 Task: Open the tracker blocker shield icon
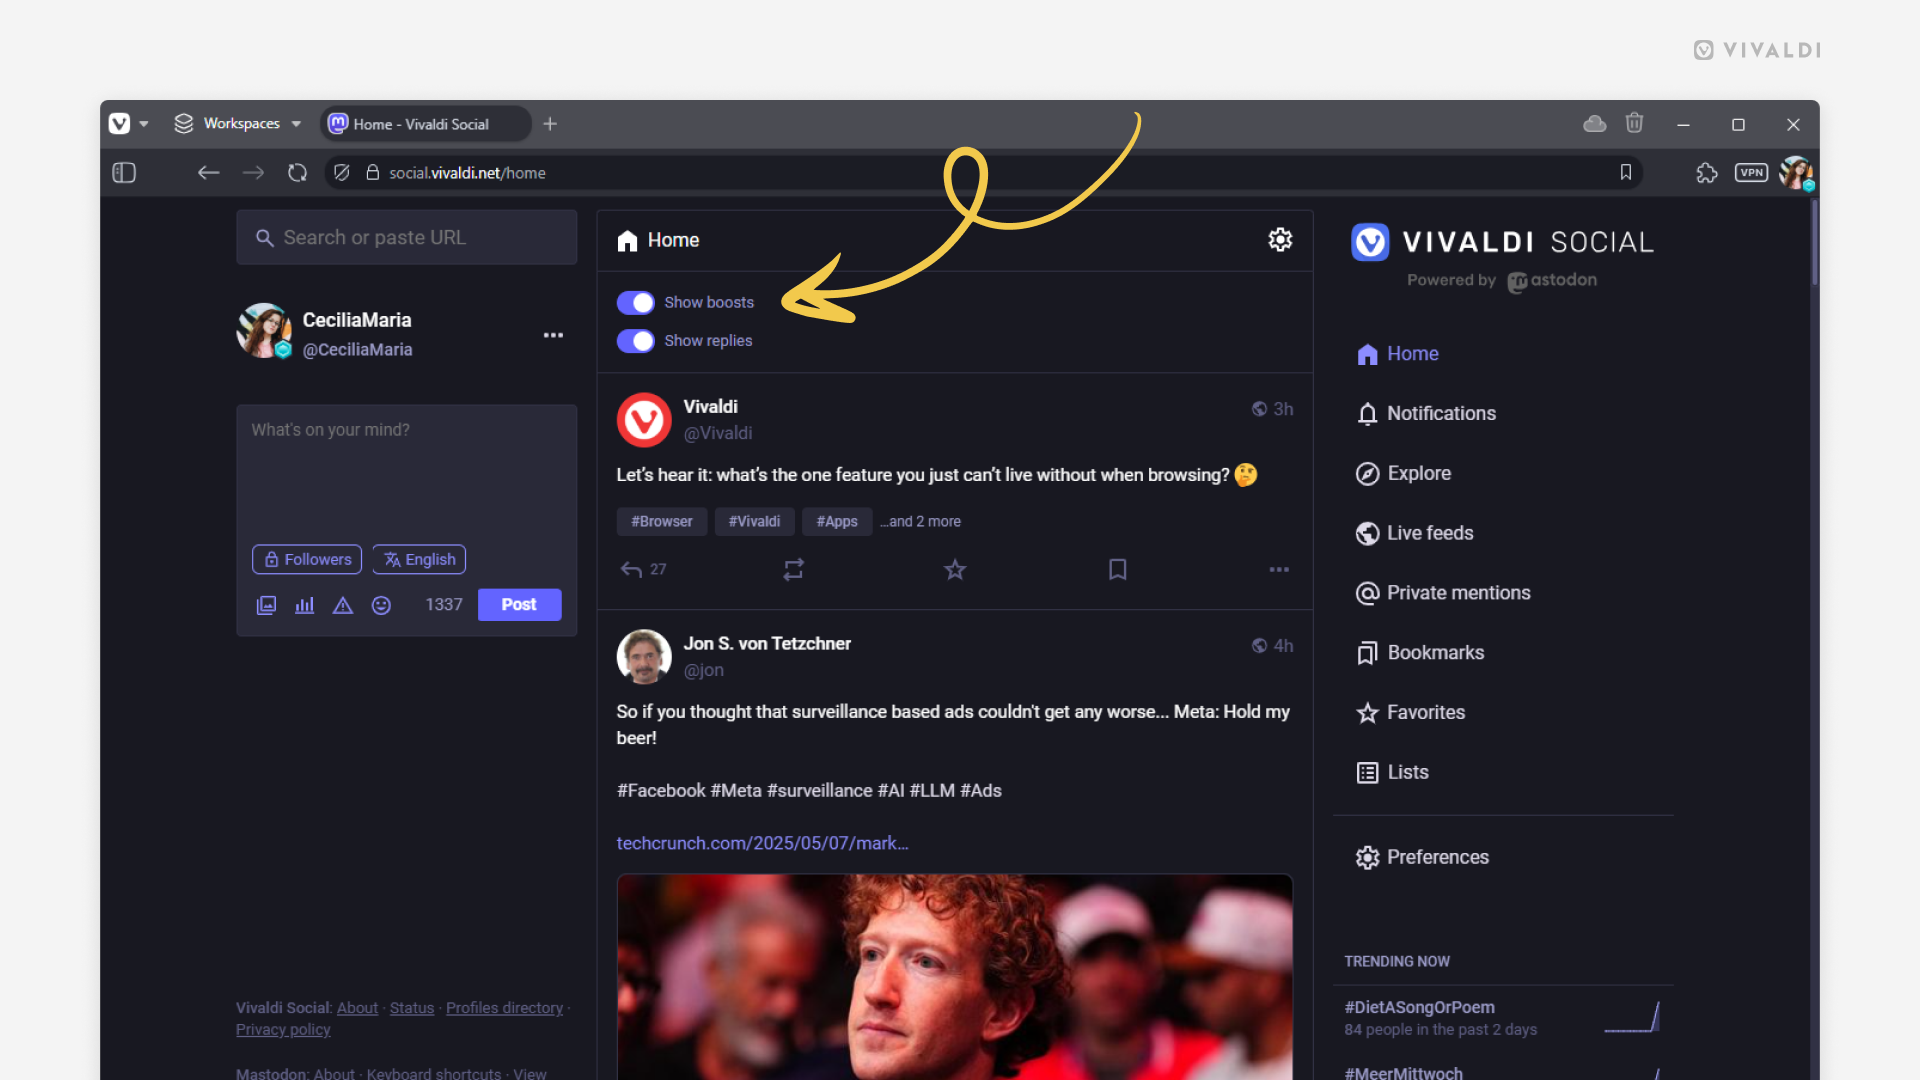pyautogui.click(x=342, y=173)
